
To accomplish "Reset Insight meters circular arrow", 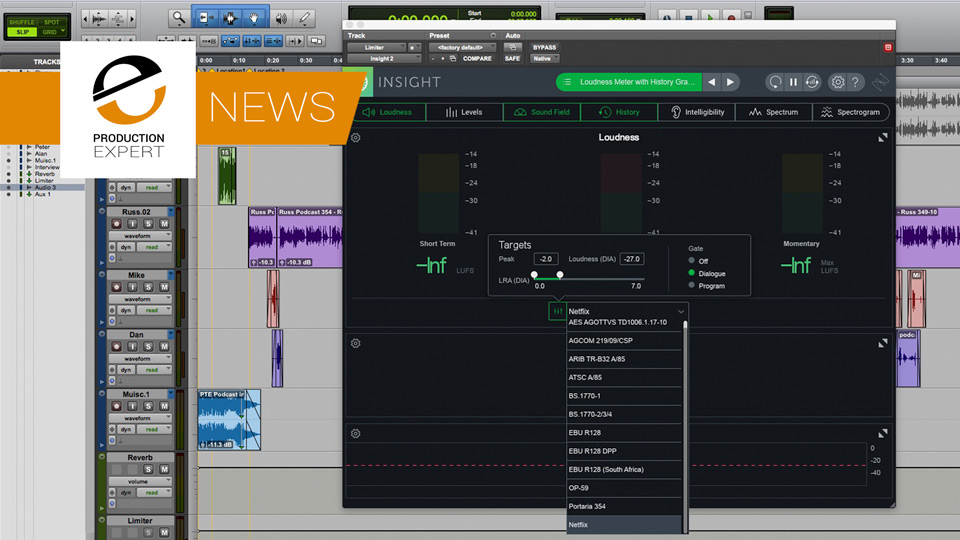I will (x=775, y=82).
